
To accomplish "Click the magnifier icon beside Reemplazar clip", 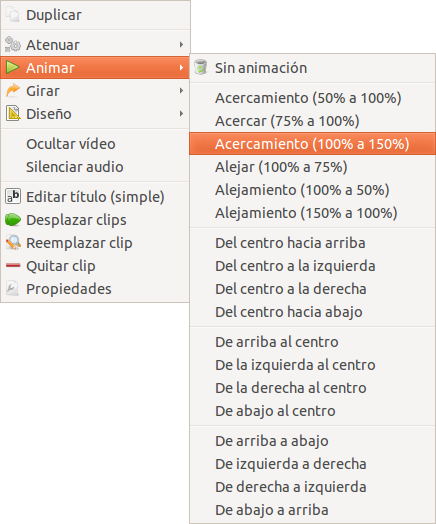I will pyautogui.click(x=13, y=243).
